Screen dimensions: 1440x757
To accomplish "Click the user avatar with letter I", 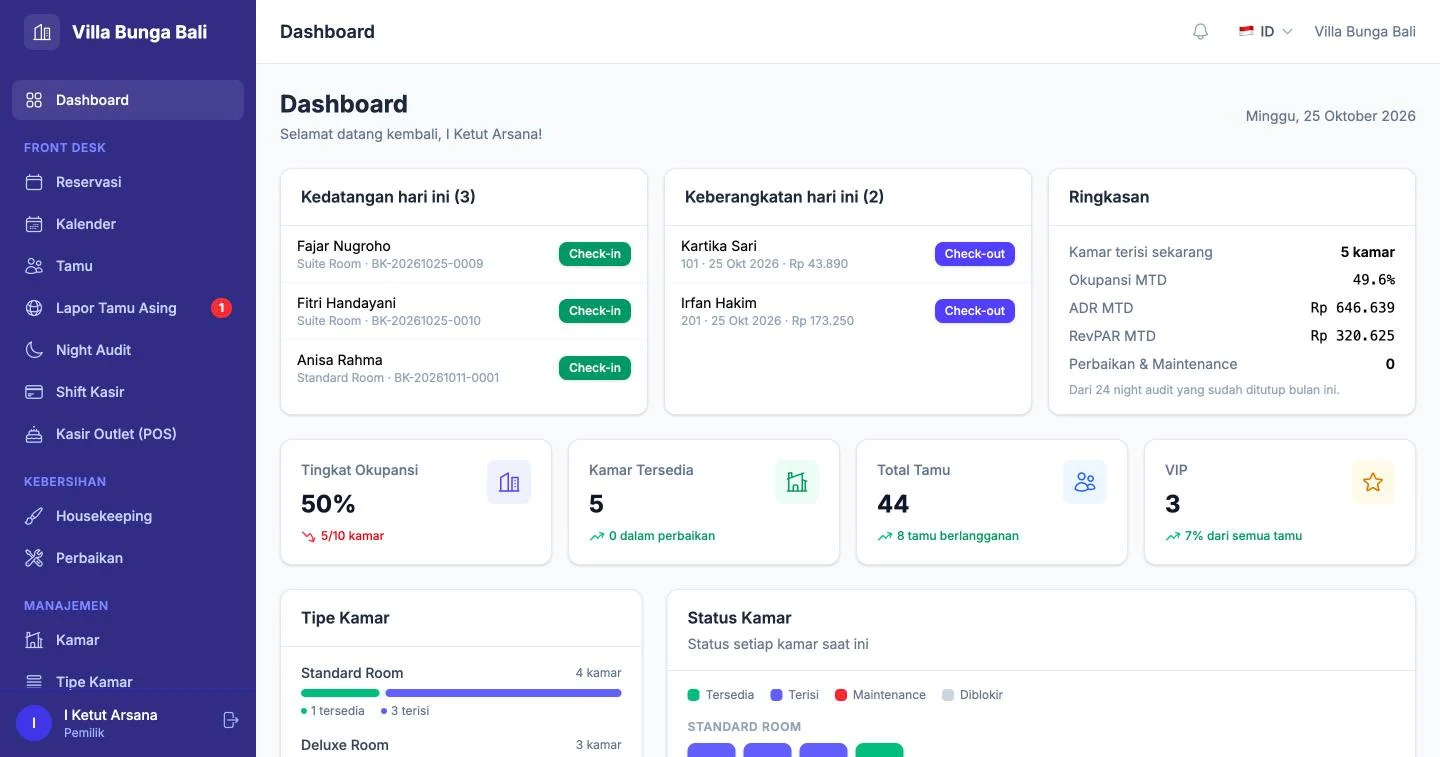I will [x=34, y=723].
